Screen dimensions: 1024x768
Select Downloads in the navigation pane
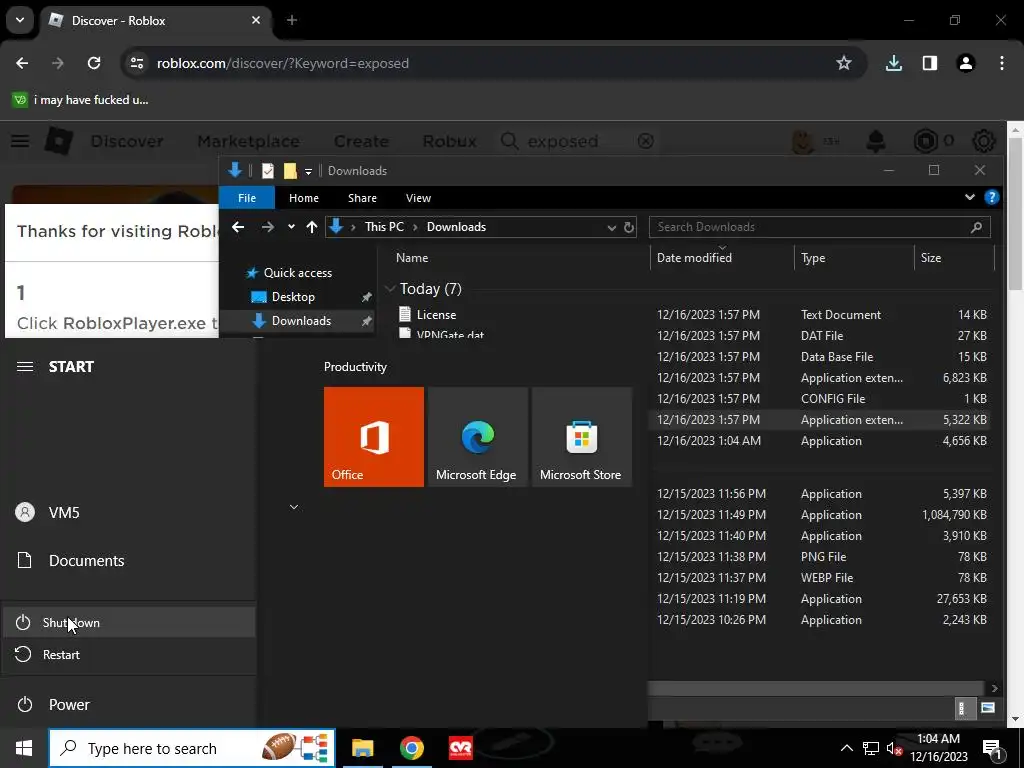pos(301,321)
